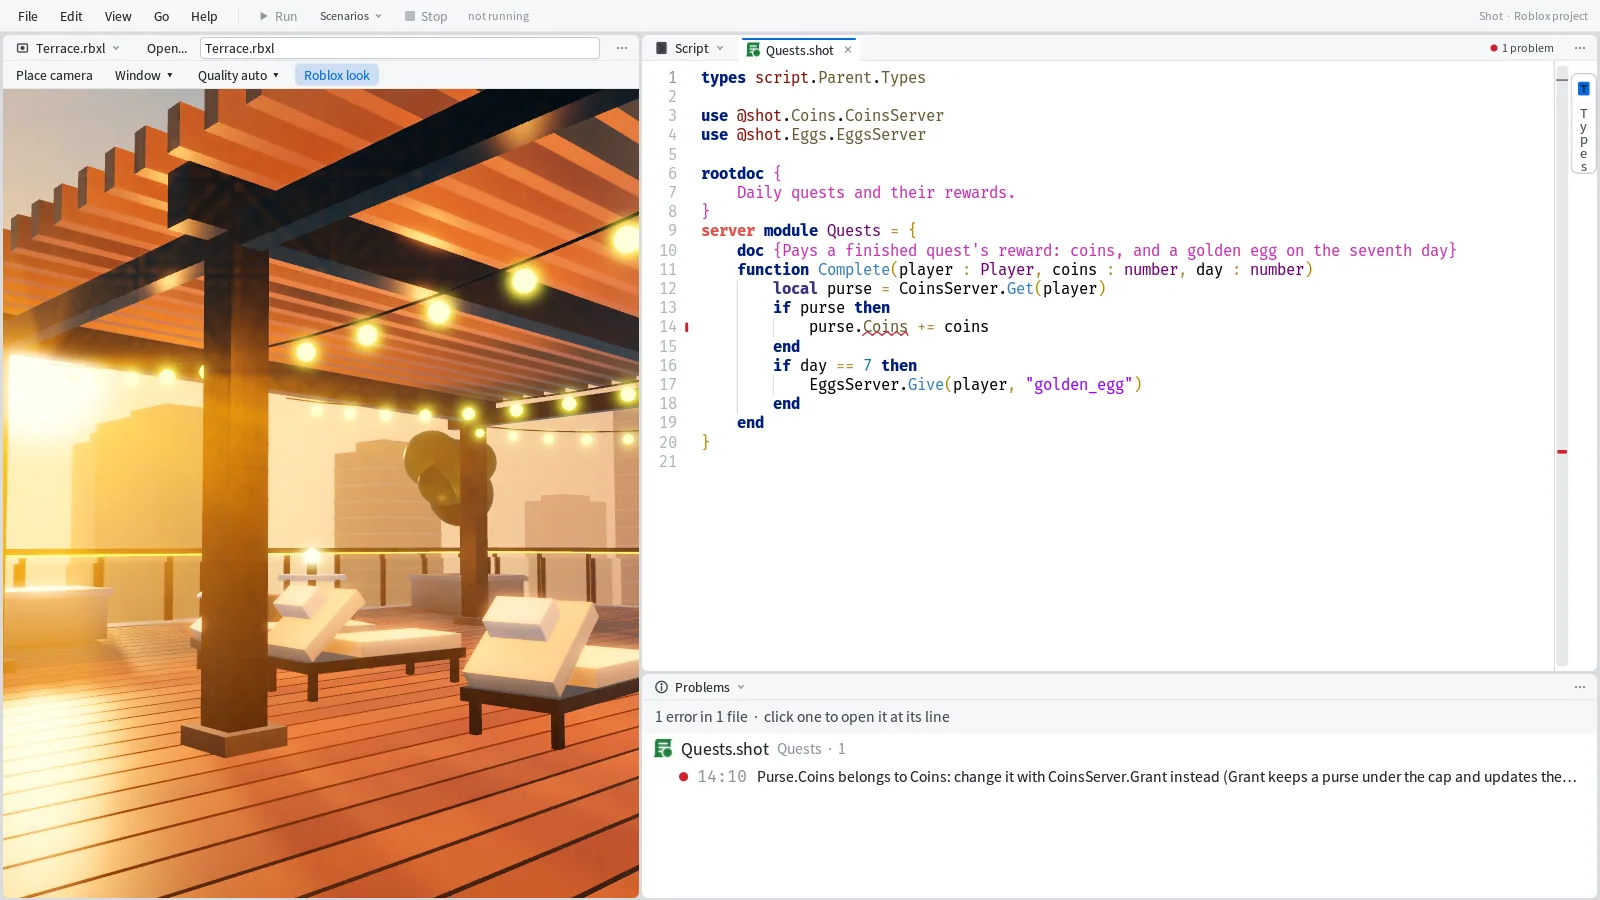Open the Go menu
1600x900 pixels.
[162, 16]
